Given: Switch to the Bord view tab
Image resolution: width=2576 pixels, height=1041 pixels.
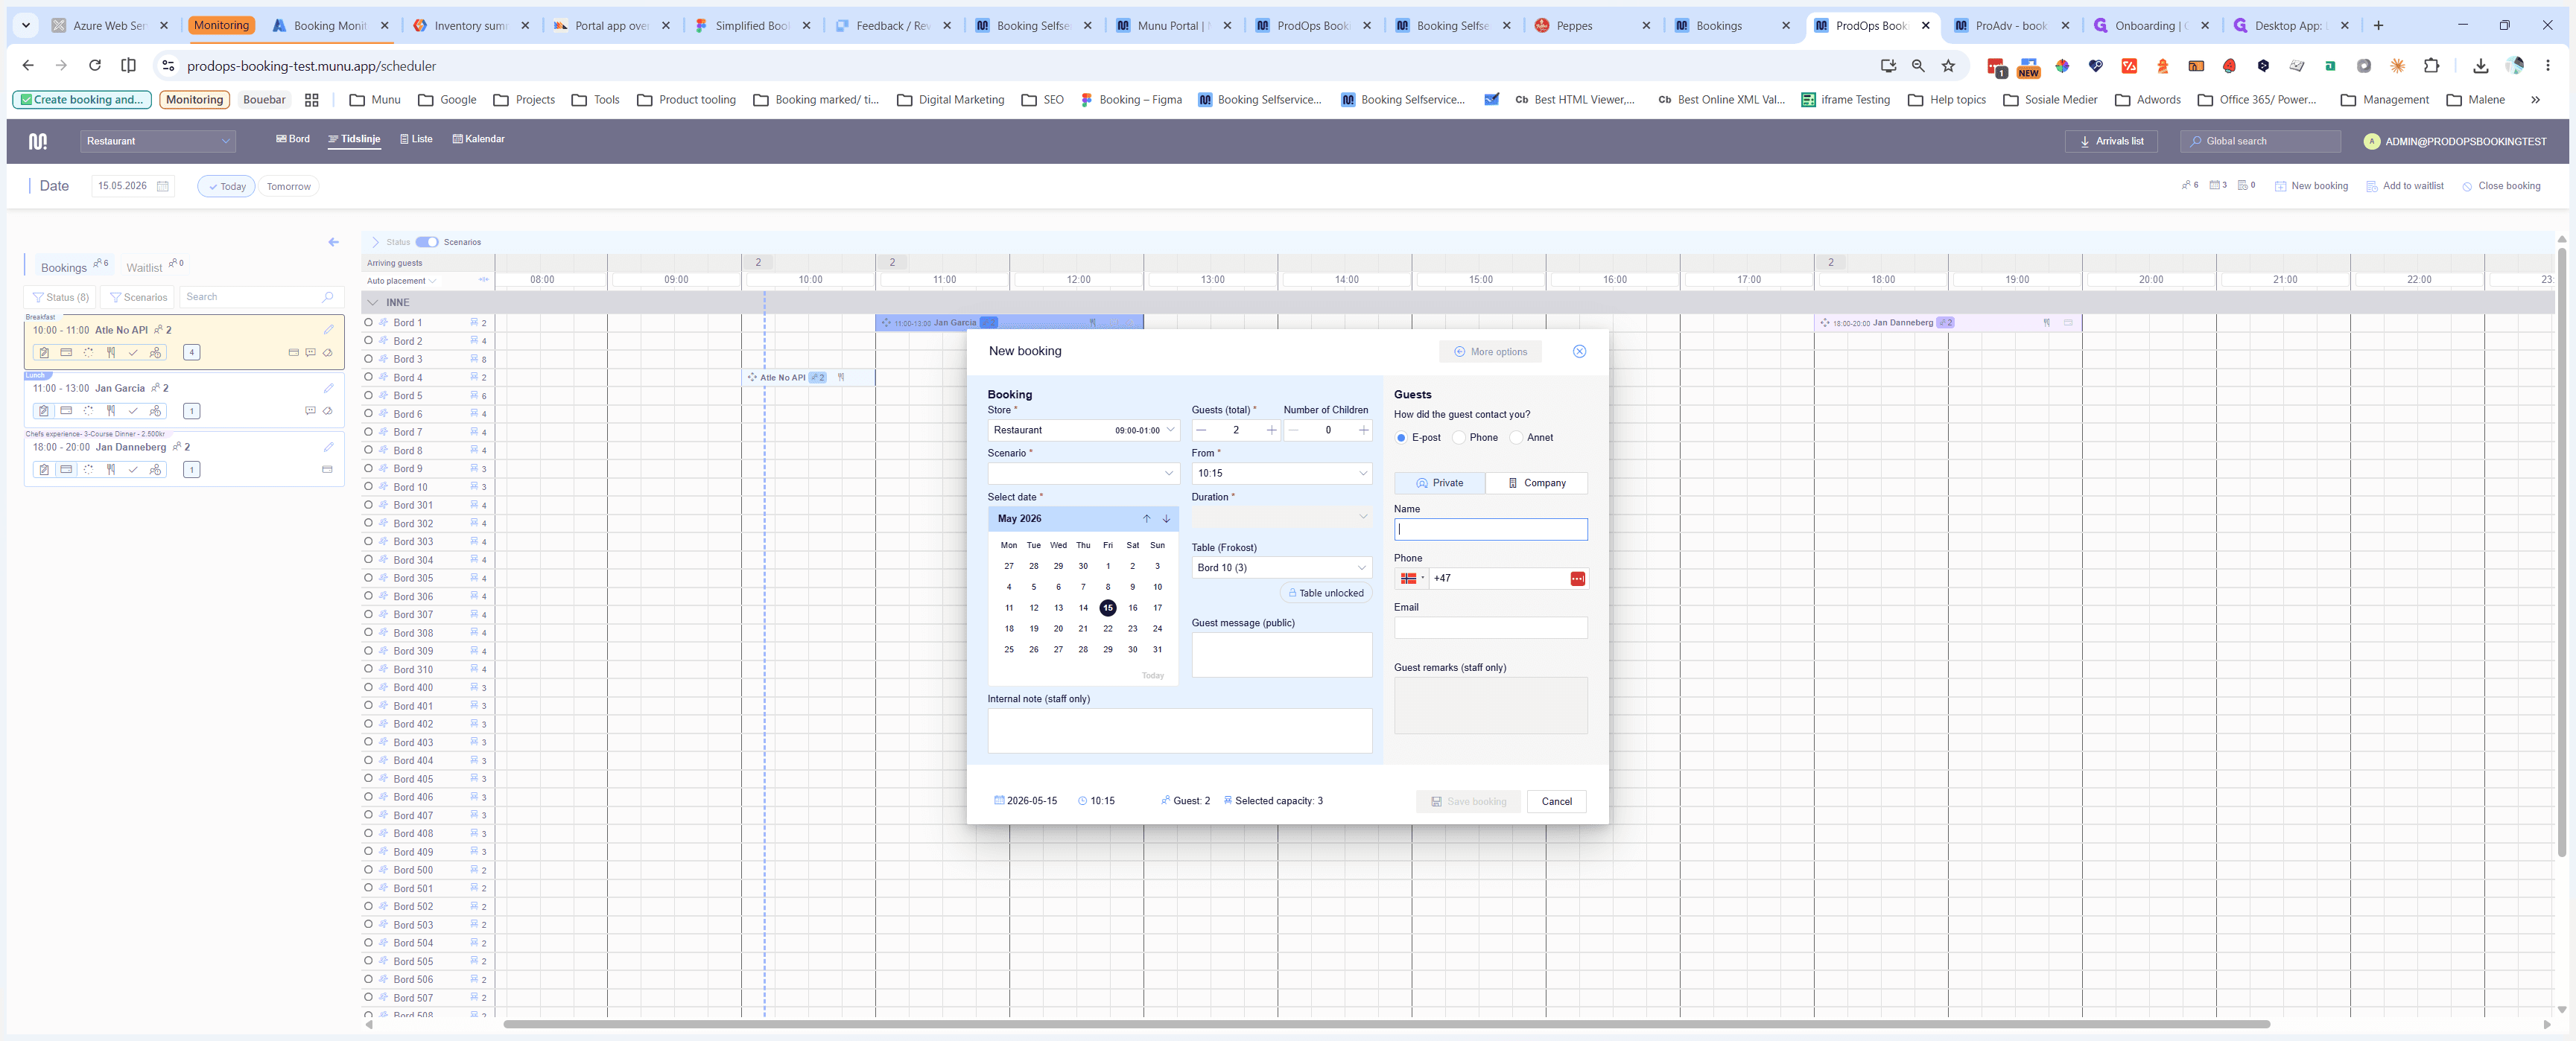Looking at the screenshot, I should pyautogui.click(x=293, y=139).
